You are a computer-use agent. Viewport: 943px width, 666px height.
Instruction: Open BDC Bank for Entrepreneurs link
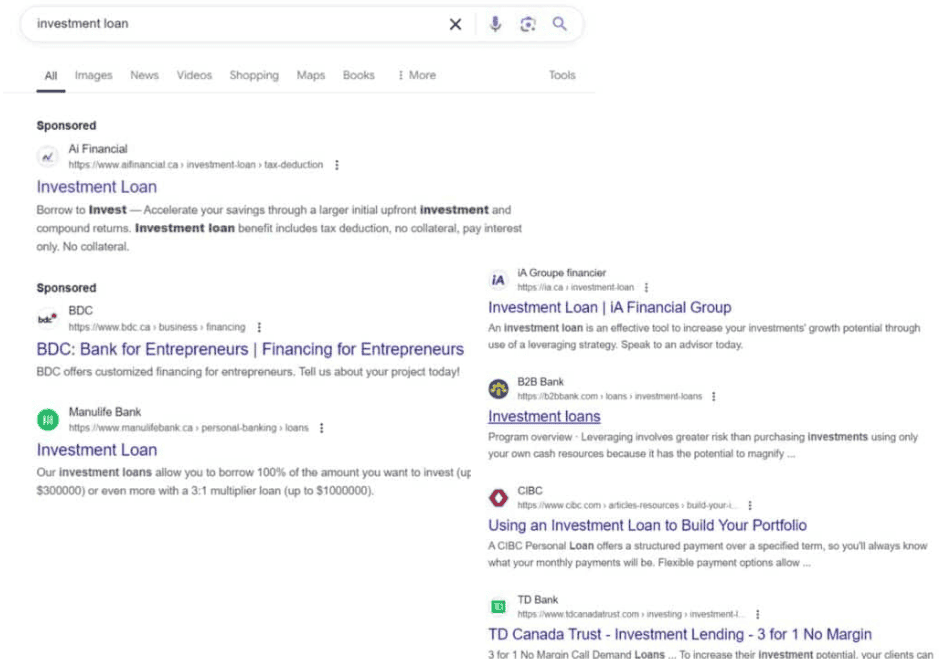[x=250, y=349]
